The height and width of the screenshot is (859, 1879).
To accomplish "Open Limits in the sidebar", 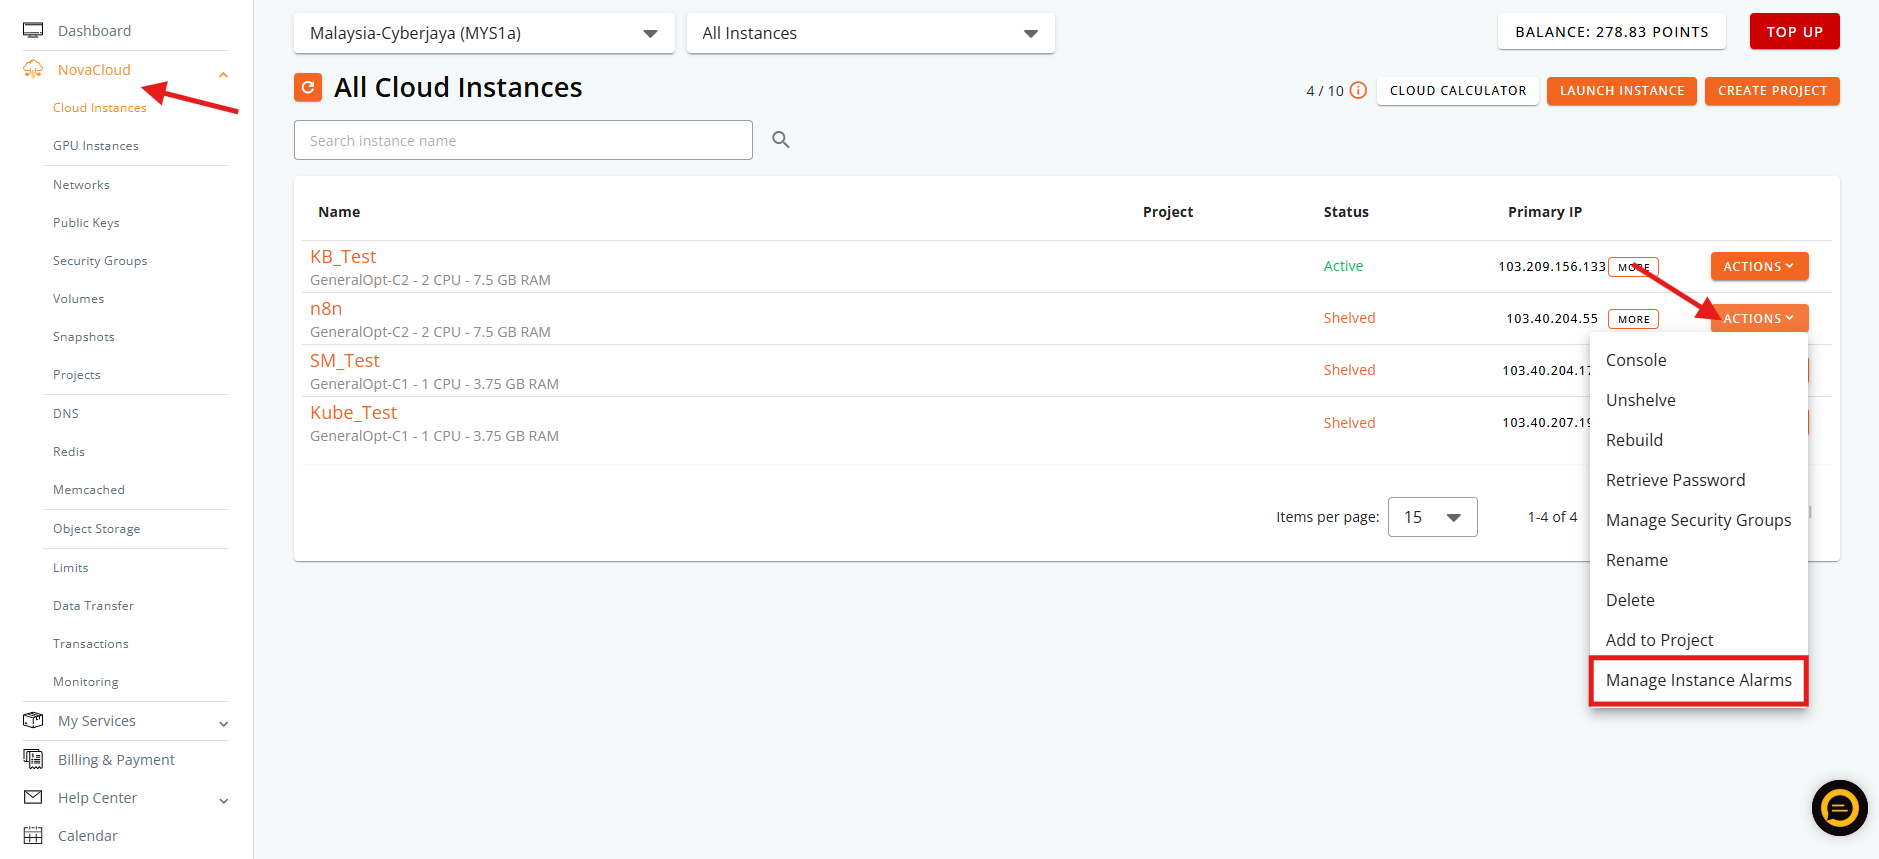I will [71, 568].
